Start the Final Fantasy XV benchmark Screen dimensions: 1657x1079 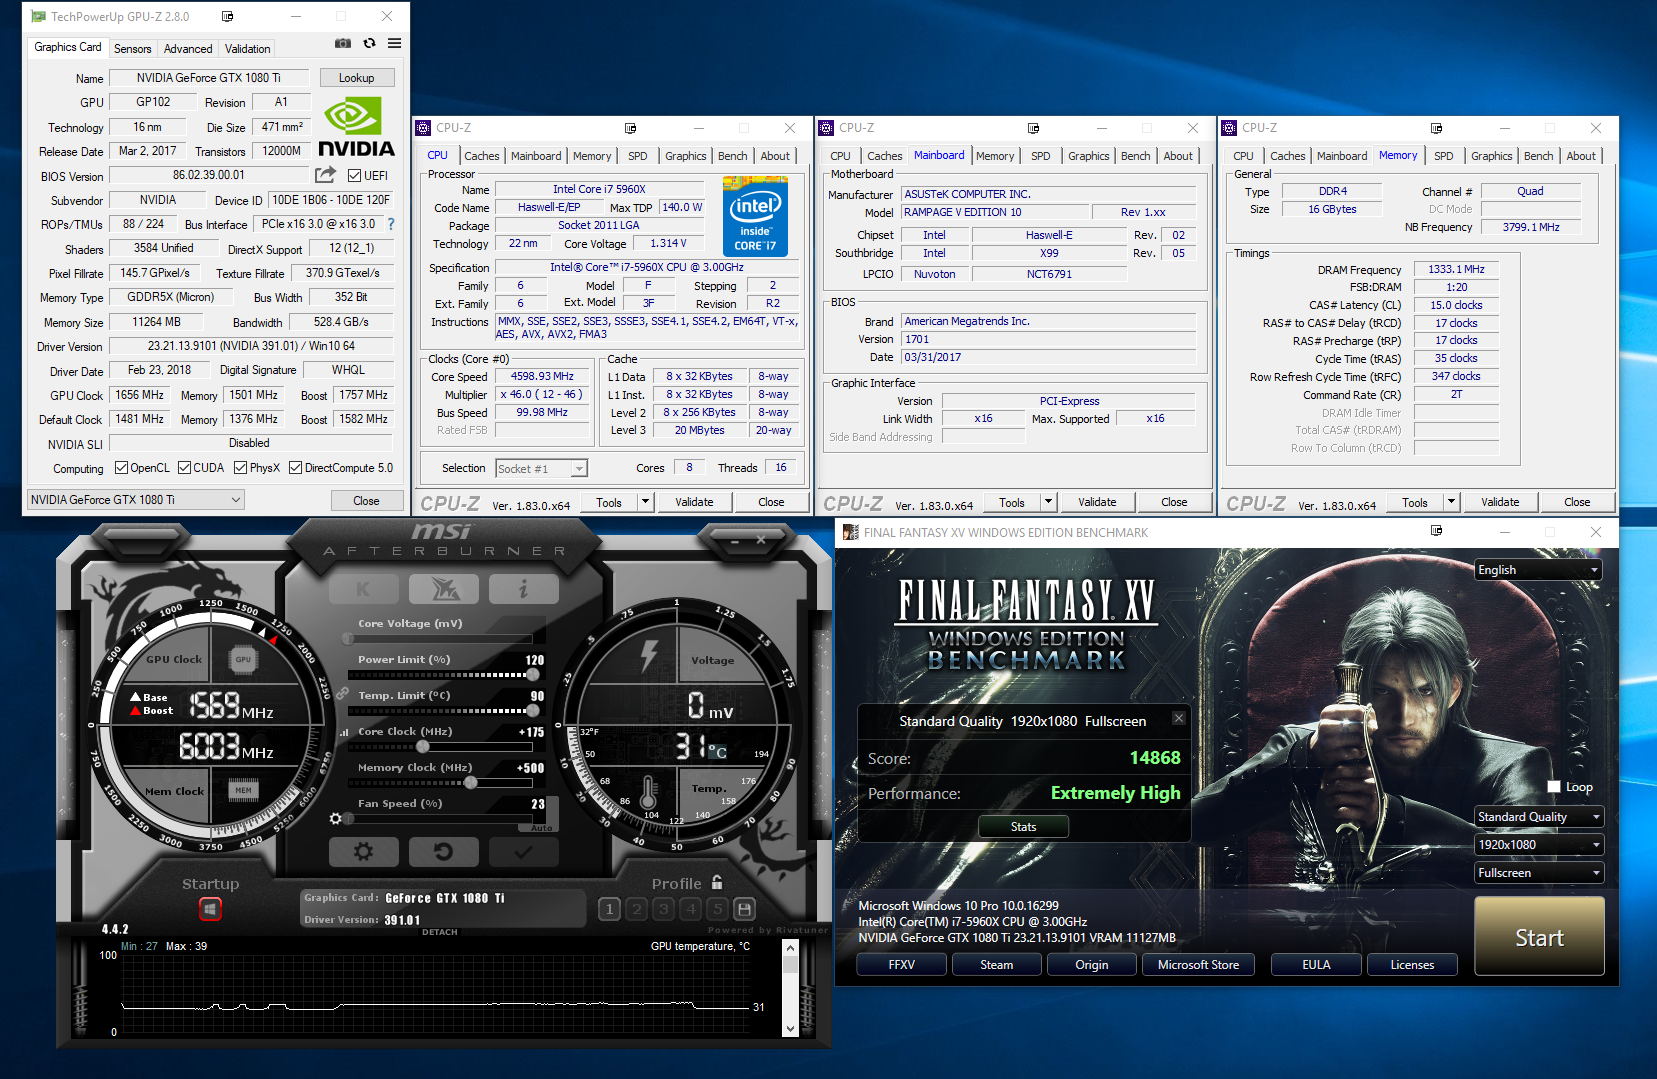(x=1539, y=937)
